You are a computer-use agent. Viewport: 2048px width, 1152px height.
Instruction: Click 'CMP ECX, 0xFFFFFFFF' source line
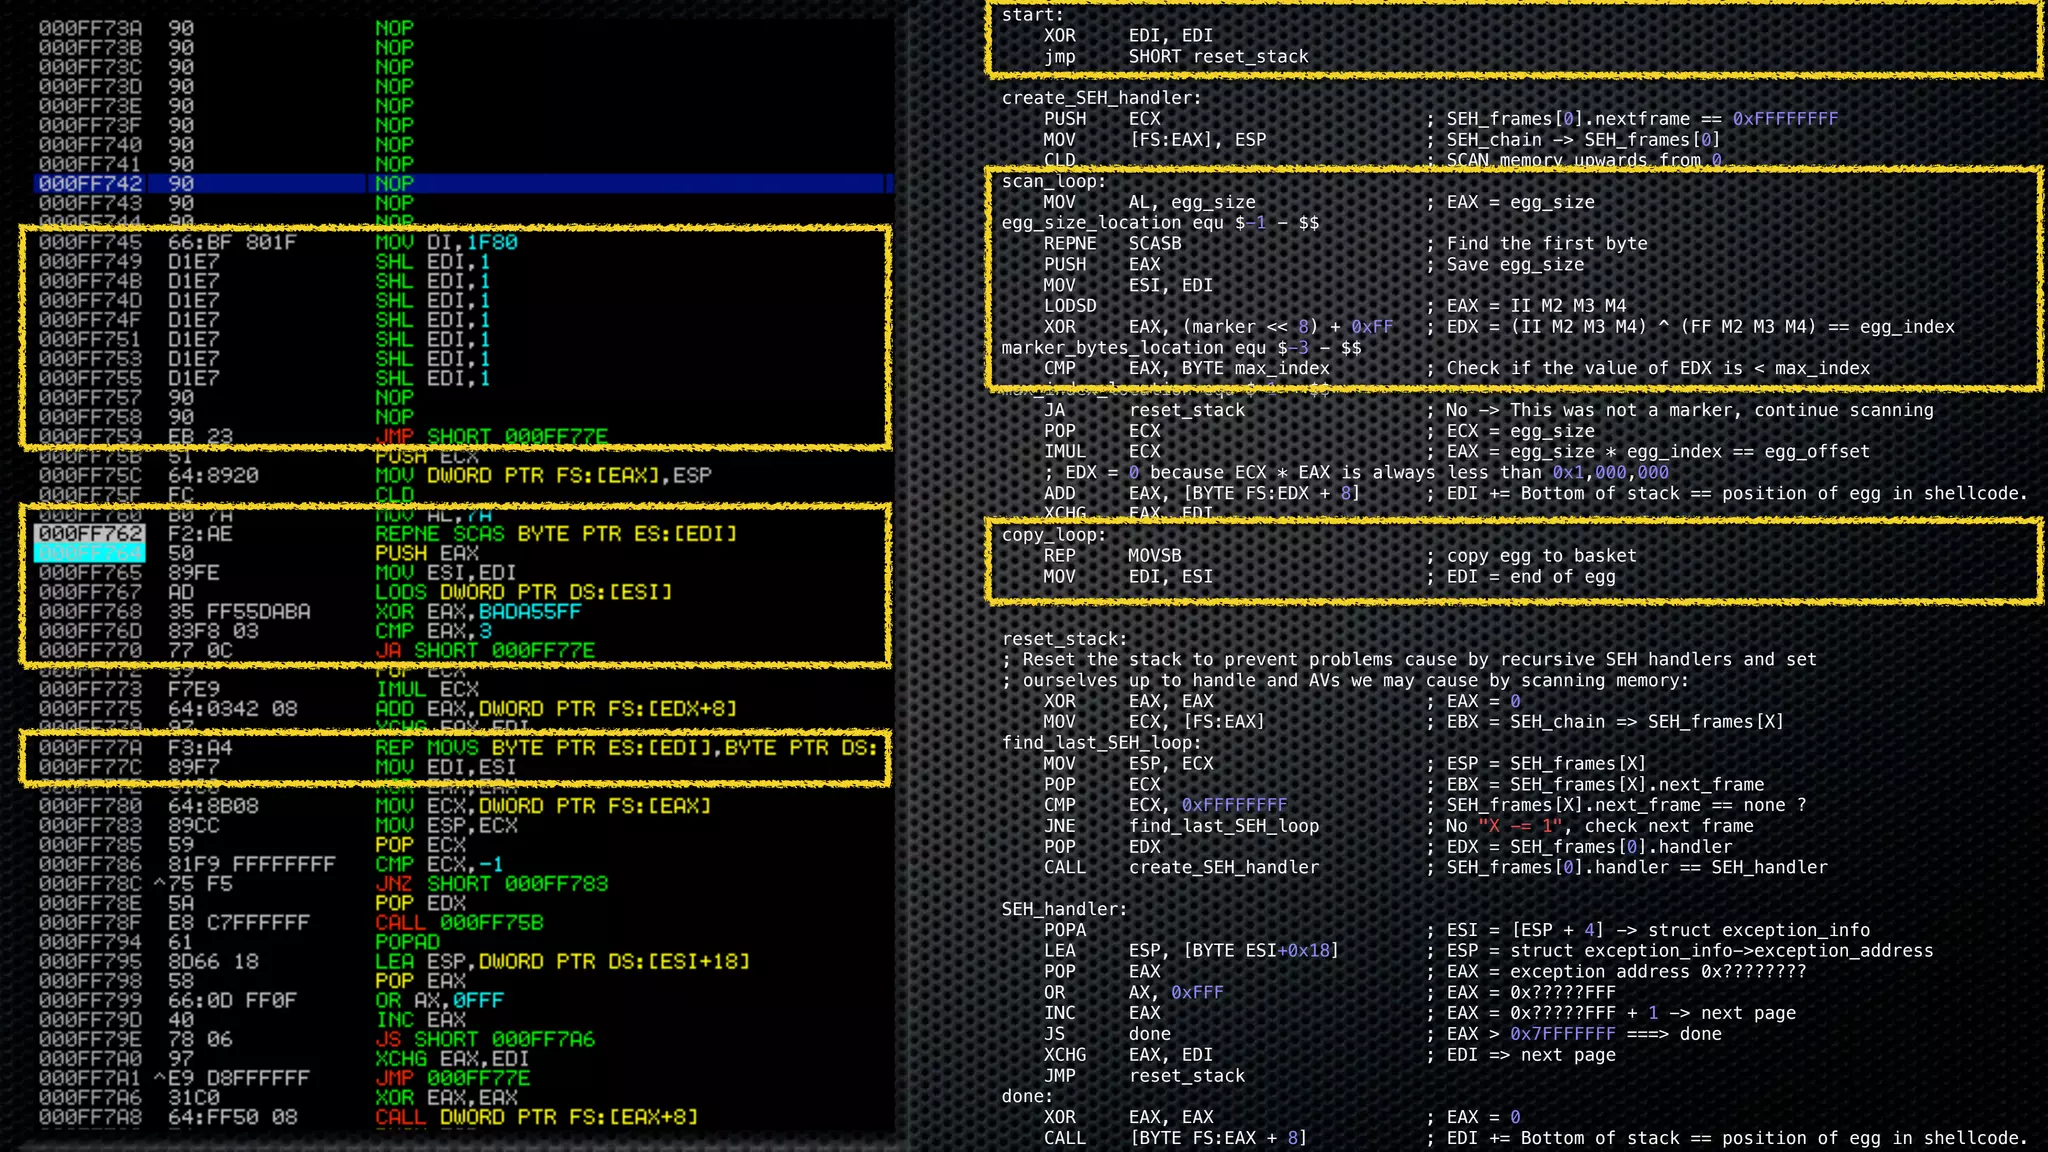click(x=1165, y=805)
